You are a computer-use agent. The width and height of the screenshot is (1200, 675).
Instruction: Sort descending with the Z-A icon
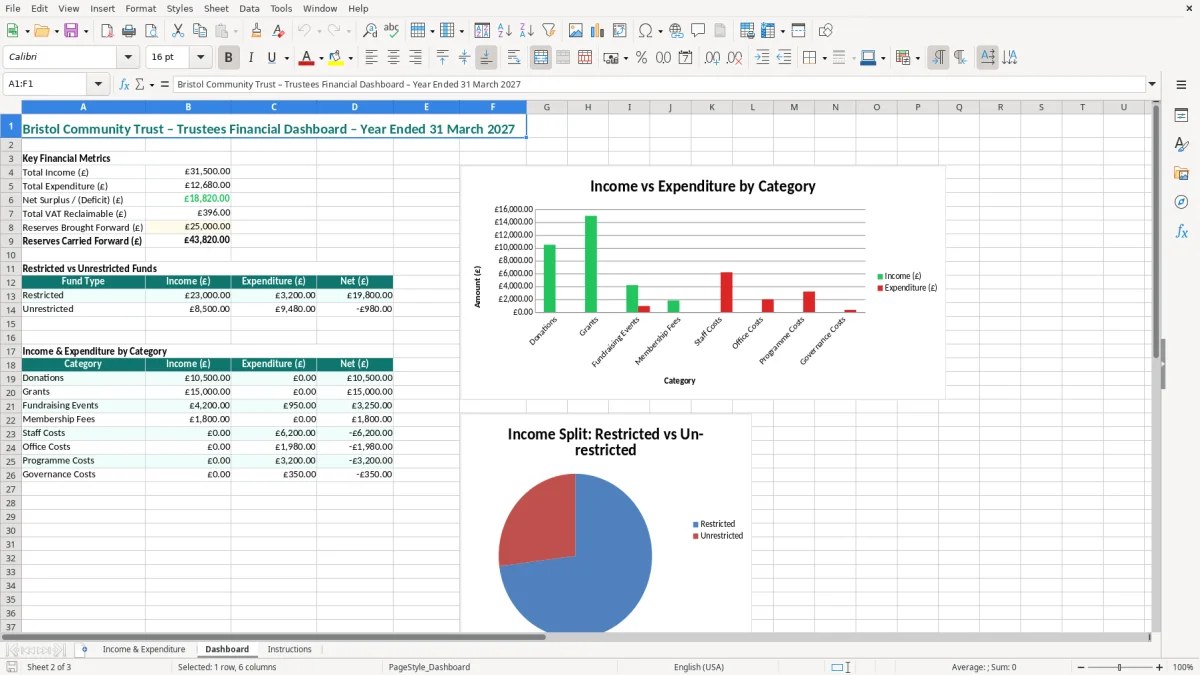[526, 31]
